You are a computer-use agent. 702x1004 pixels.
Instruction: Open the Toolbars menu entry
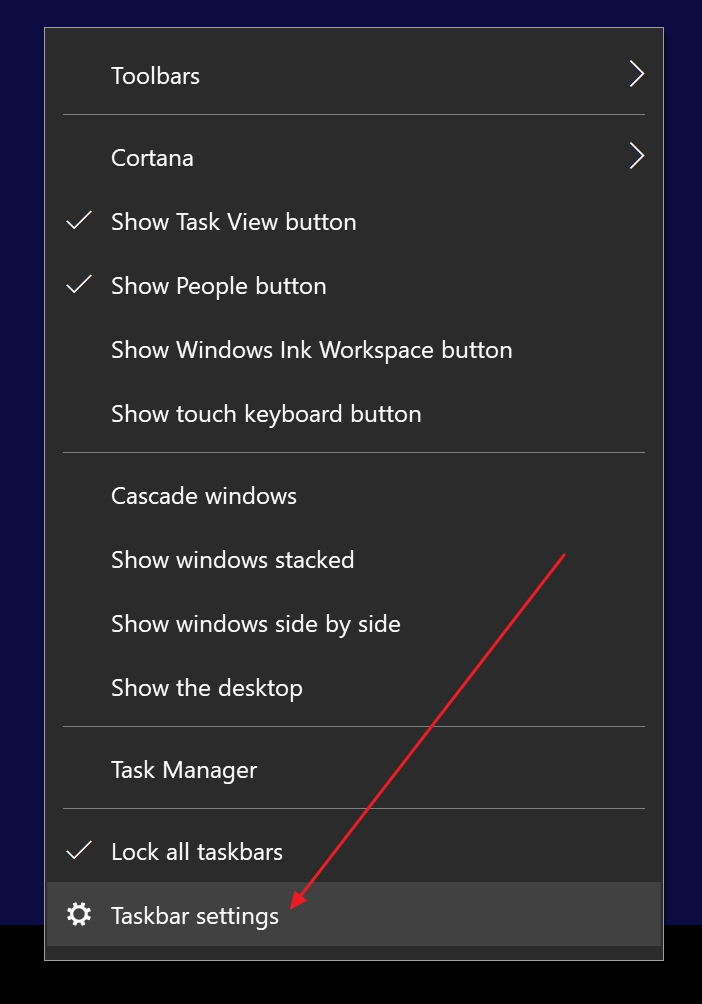click(x=156, y=76)
